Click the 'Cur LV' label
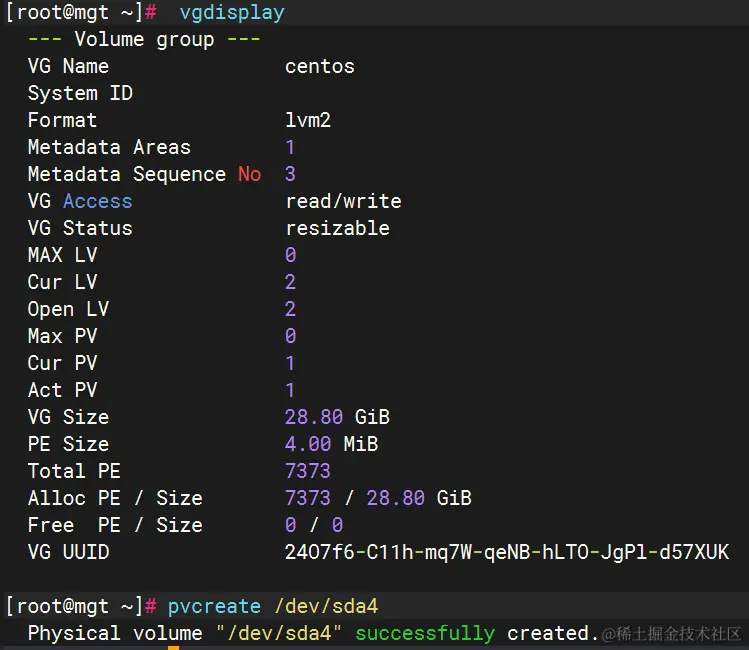 pyautogui.click(x=63, y=282)
